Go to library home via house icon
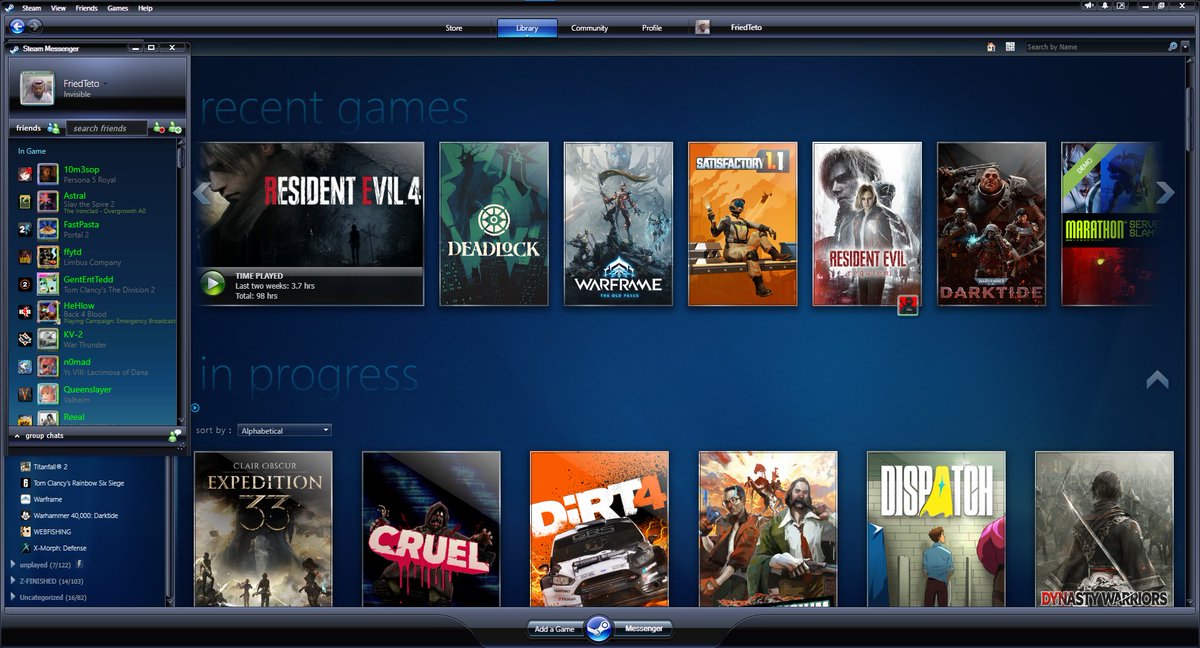 (x=991, y=46)
